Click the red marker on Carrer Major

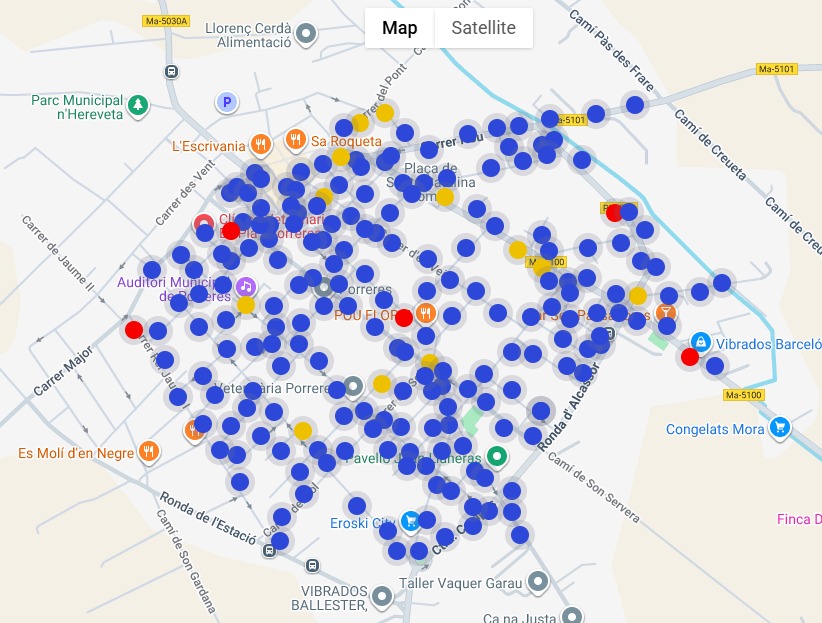click(x=134, y=329)
